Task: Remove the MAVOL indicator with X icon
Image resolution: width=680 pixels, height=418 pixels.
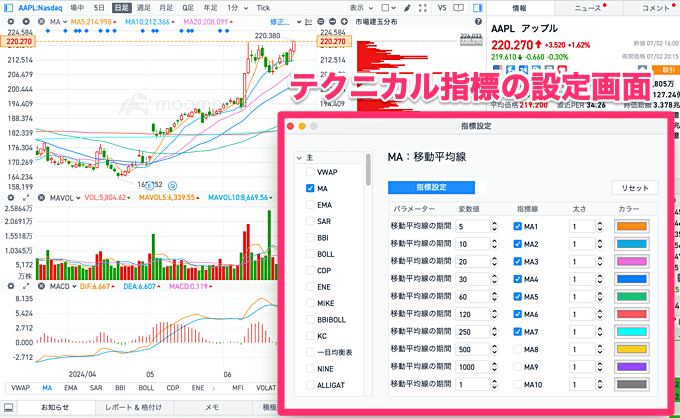Action: (x=41, y=198)
